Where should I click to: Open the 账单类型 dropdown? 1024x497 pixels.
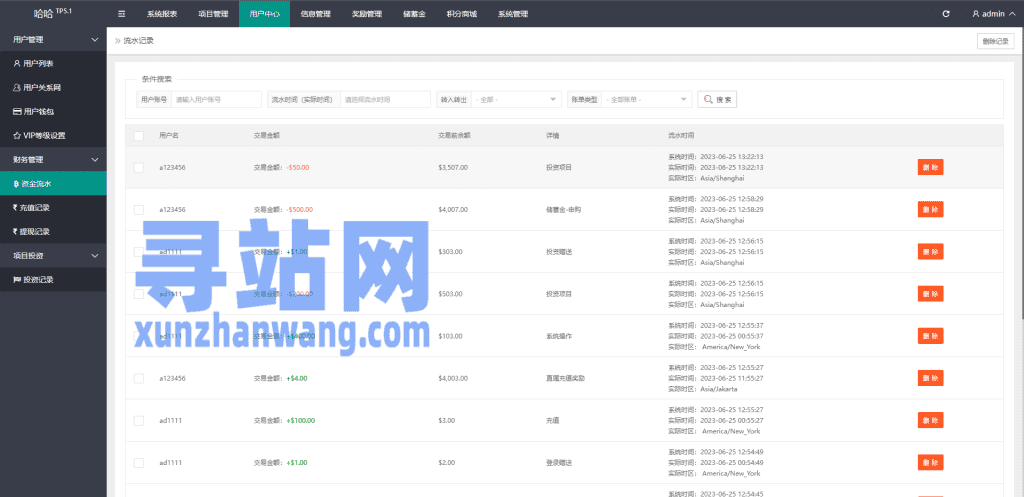coord(647,99)
